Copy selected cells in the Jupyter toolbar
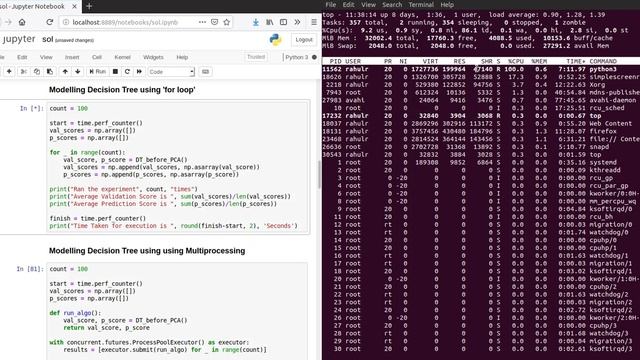The image size is (640, 360). pos(37,71)
